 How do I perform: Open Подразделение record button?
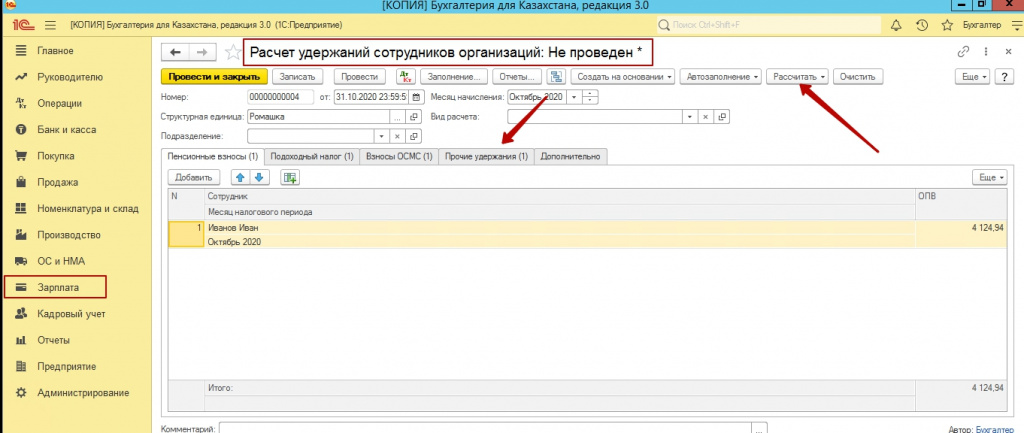tap(414, 136)
